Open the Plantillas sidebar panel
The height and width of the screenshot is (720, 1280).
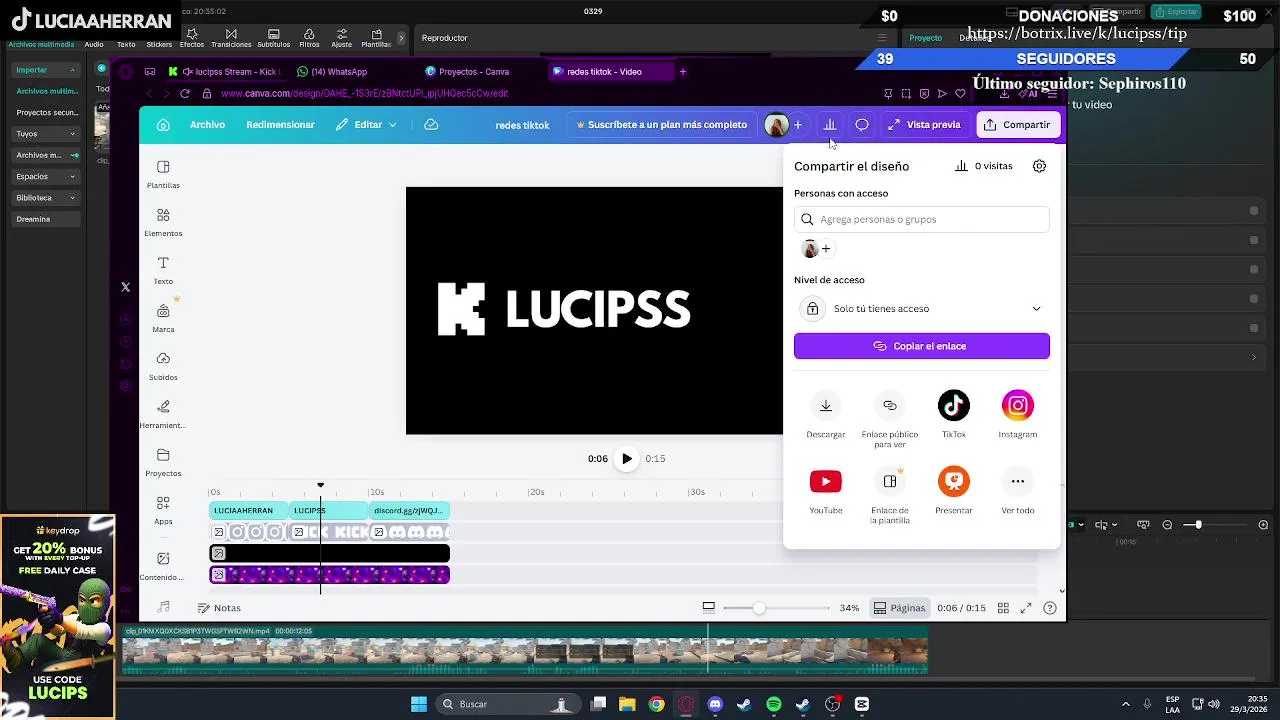click(x=163, y=174)
